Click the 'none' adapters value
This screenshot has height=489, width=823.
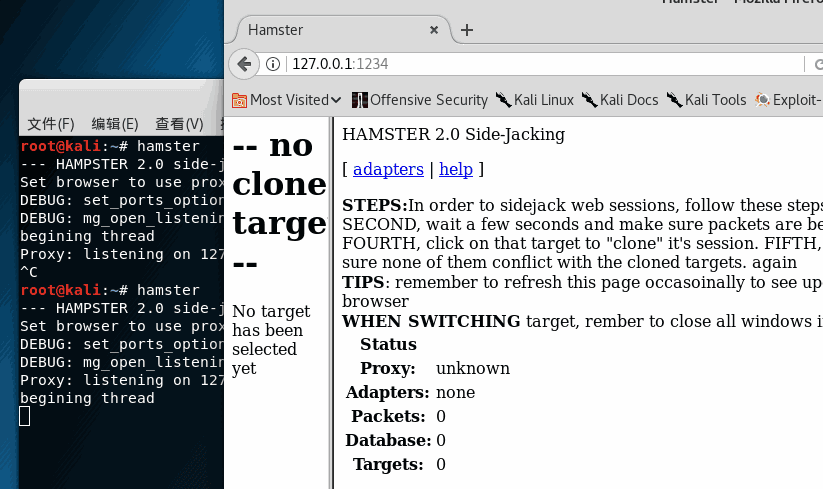point(455,392)
